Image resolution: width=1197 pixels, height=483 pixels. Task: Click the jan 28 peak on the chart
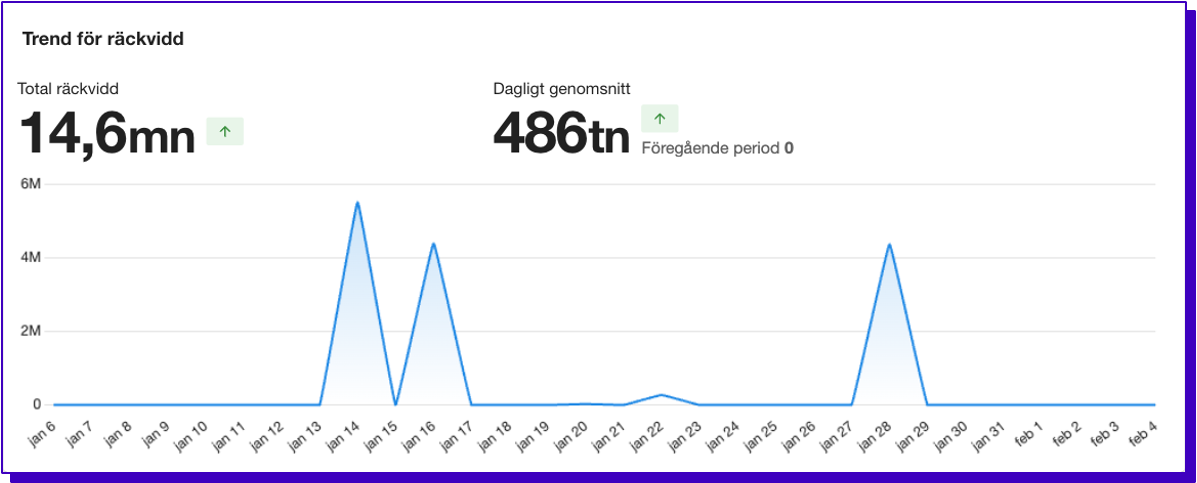point(889,244)
